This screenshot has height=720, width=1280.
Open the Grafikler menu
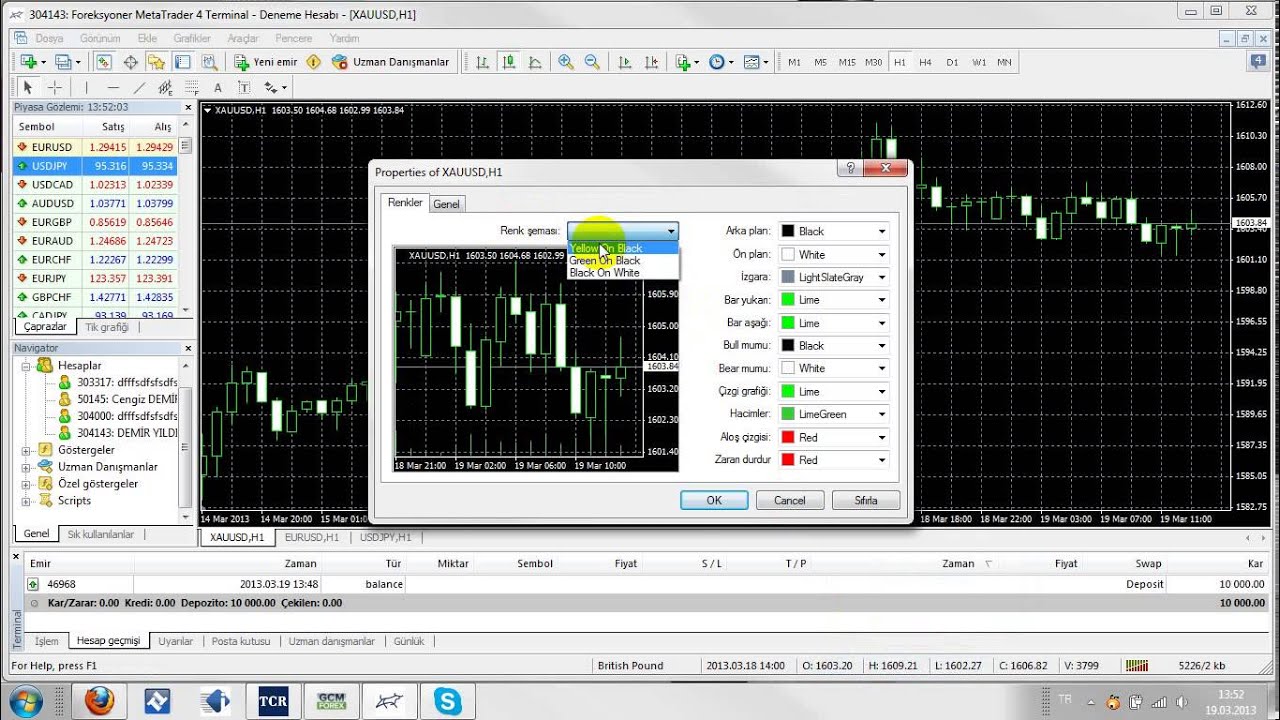pyautogui.click(x=192, y=38)
